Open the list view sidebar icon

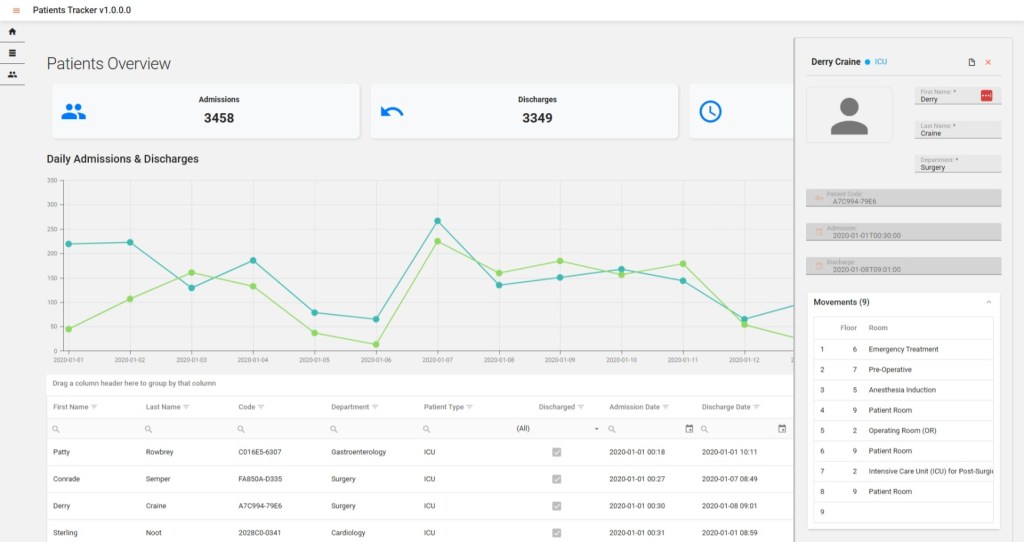(x=12, y=53)
